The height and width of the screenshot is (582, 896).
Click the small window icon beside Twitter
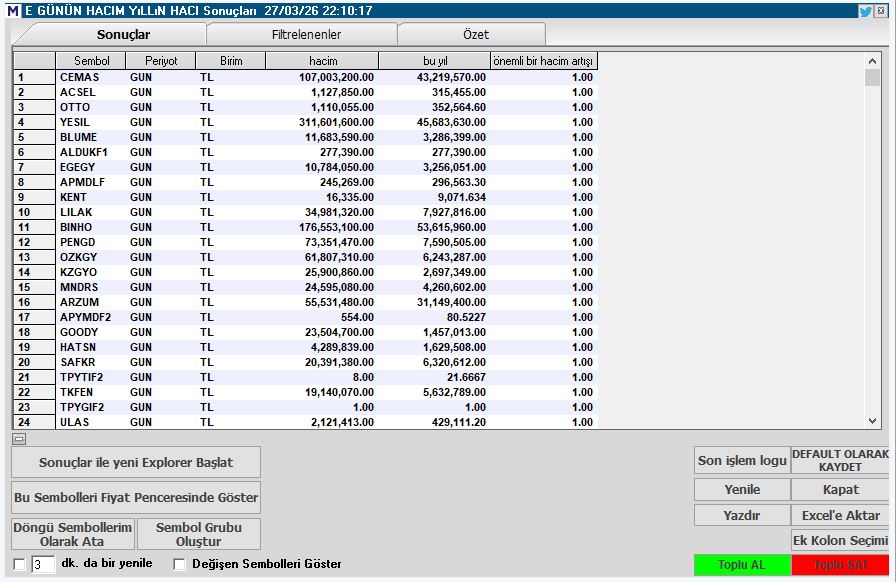882,10
